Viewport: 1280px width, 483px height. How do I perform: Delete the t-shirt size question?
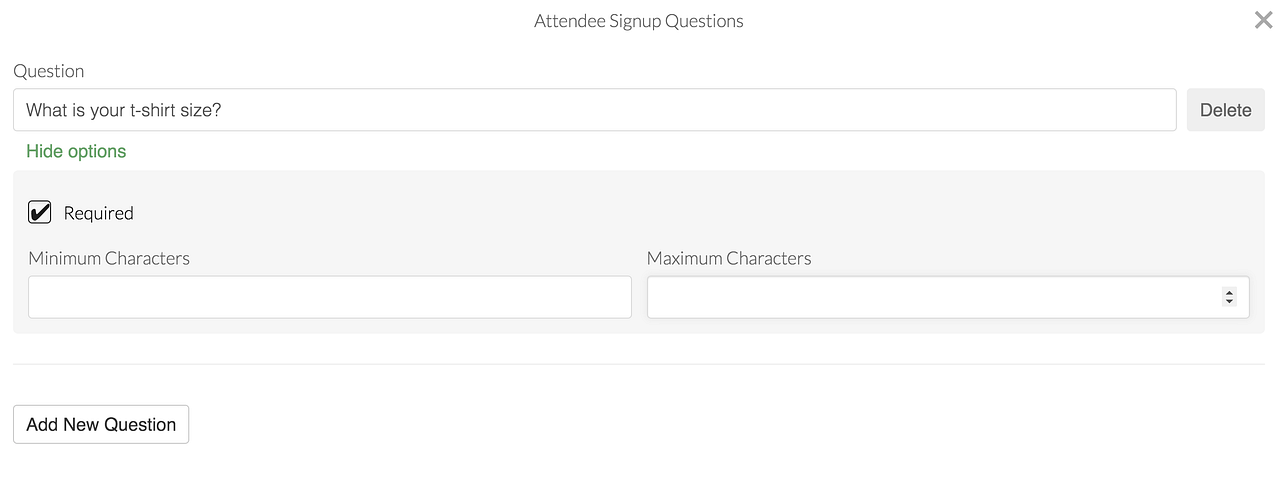tap(1225, 110)
